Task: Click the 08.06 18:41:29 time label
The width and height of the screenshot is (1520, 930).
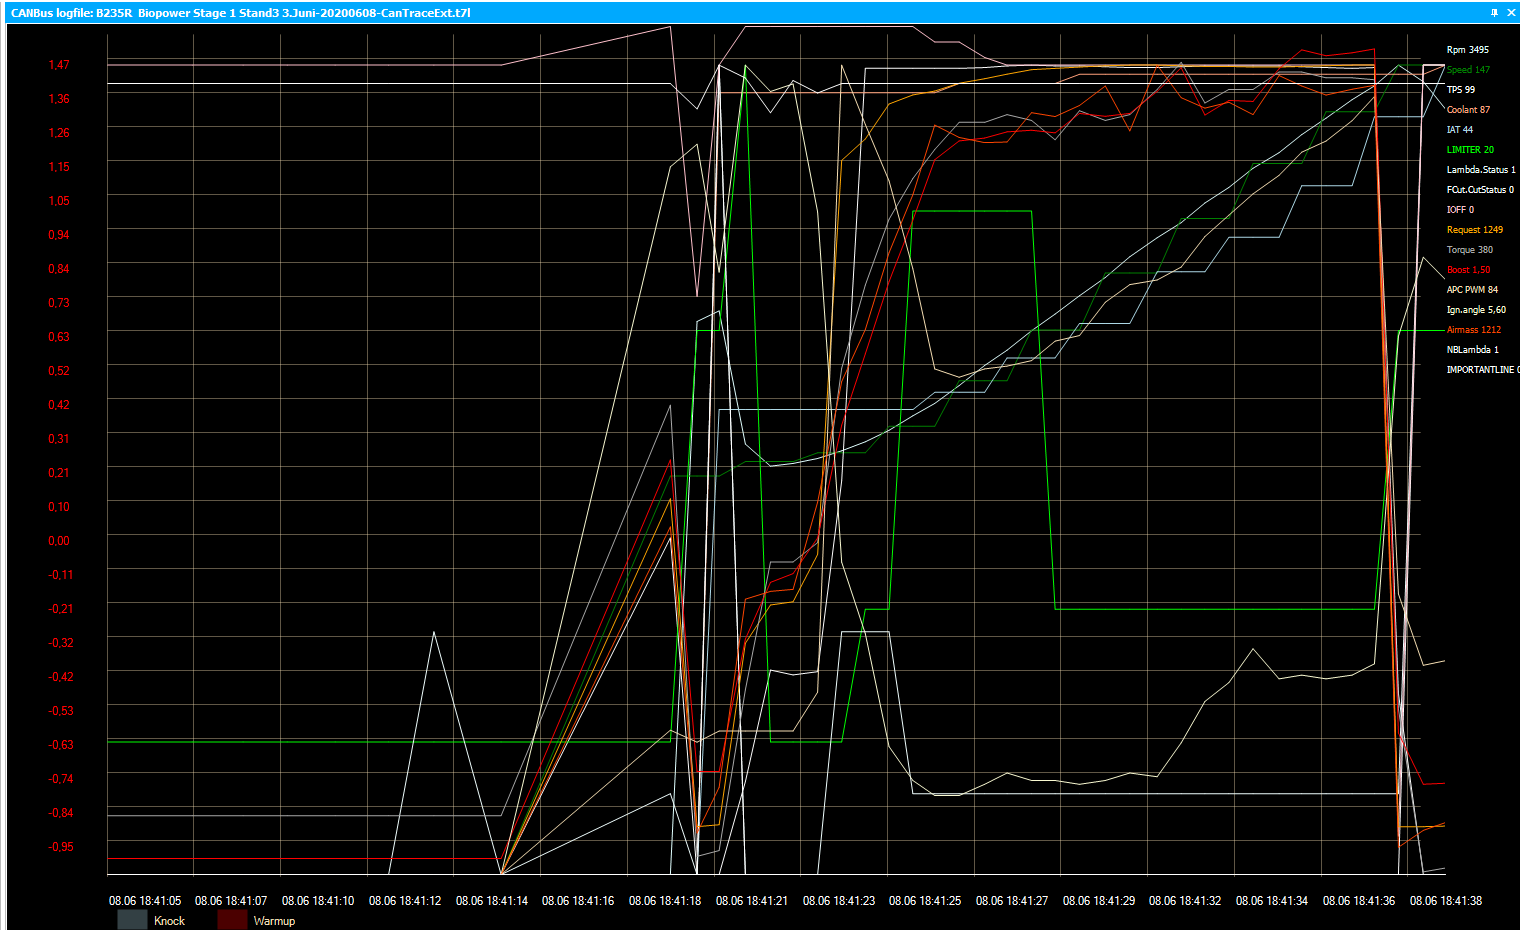Action: (x=1099, y=901)
